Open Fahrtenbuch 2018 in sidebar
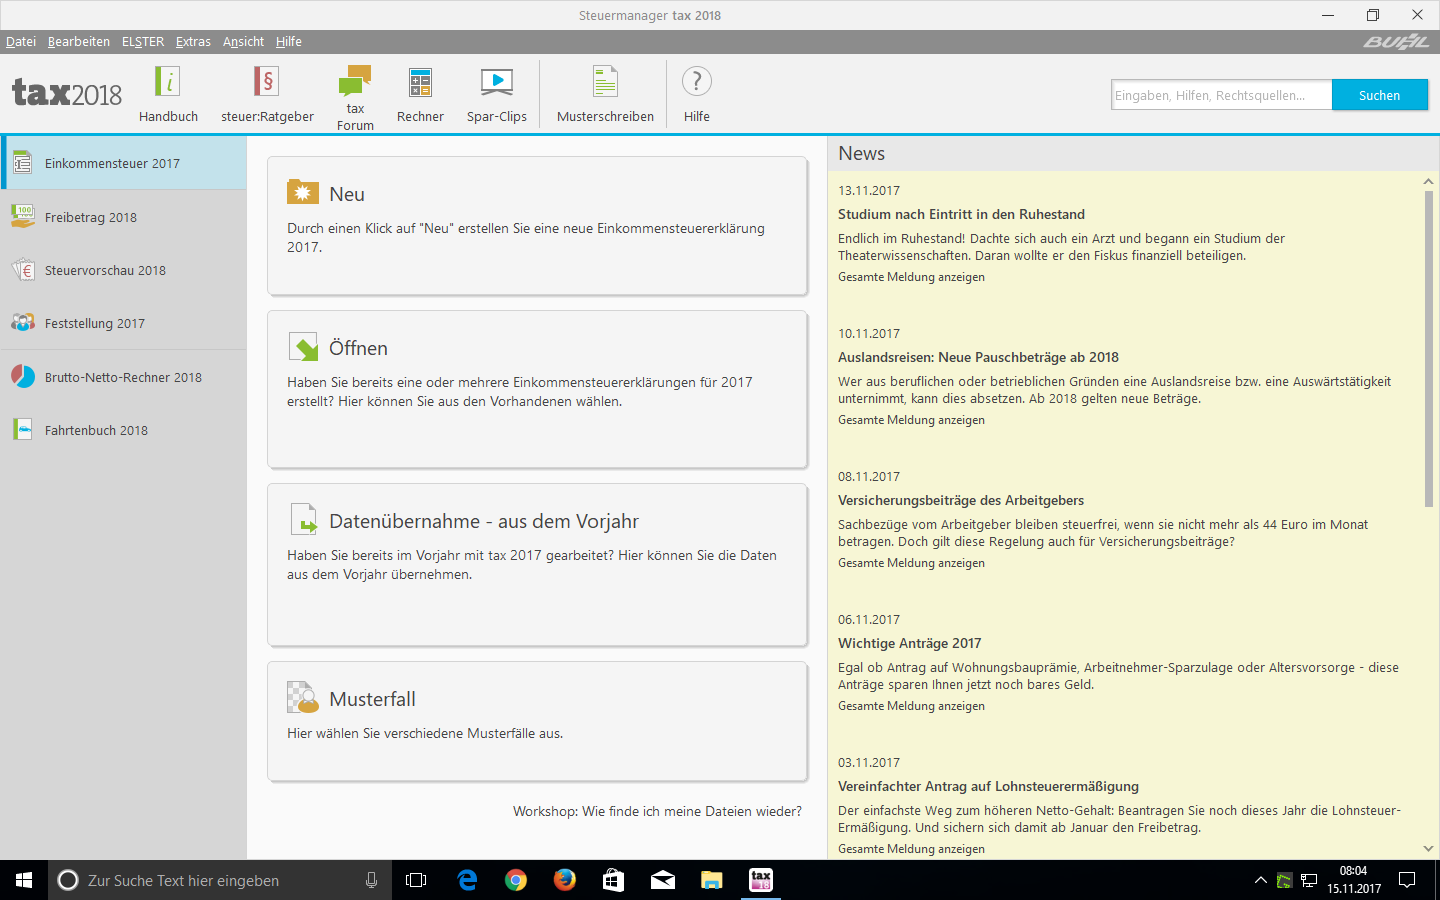The width and height of the screenshot is (1440, 900). (x=123, y=430)
